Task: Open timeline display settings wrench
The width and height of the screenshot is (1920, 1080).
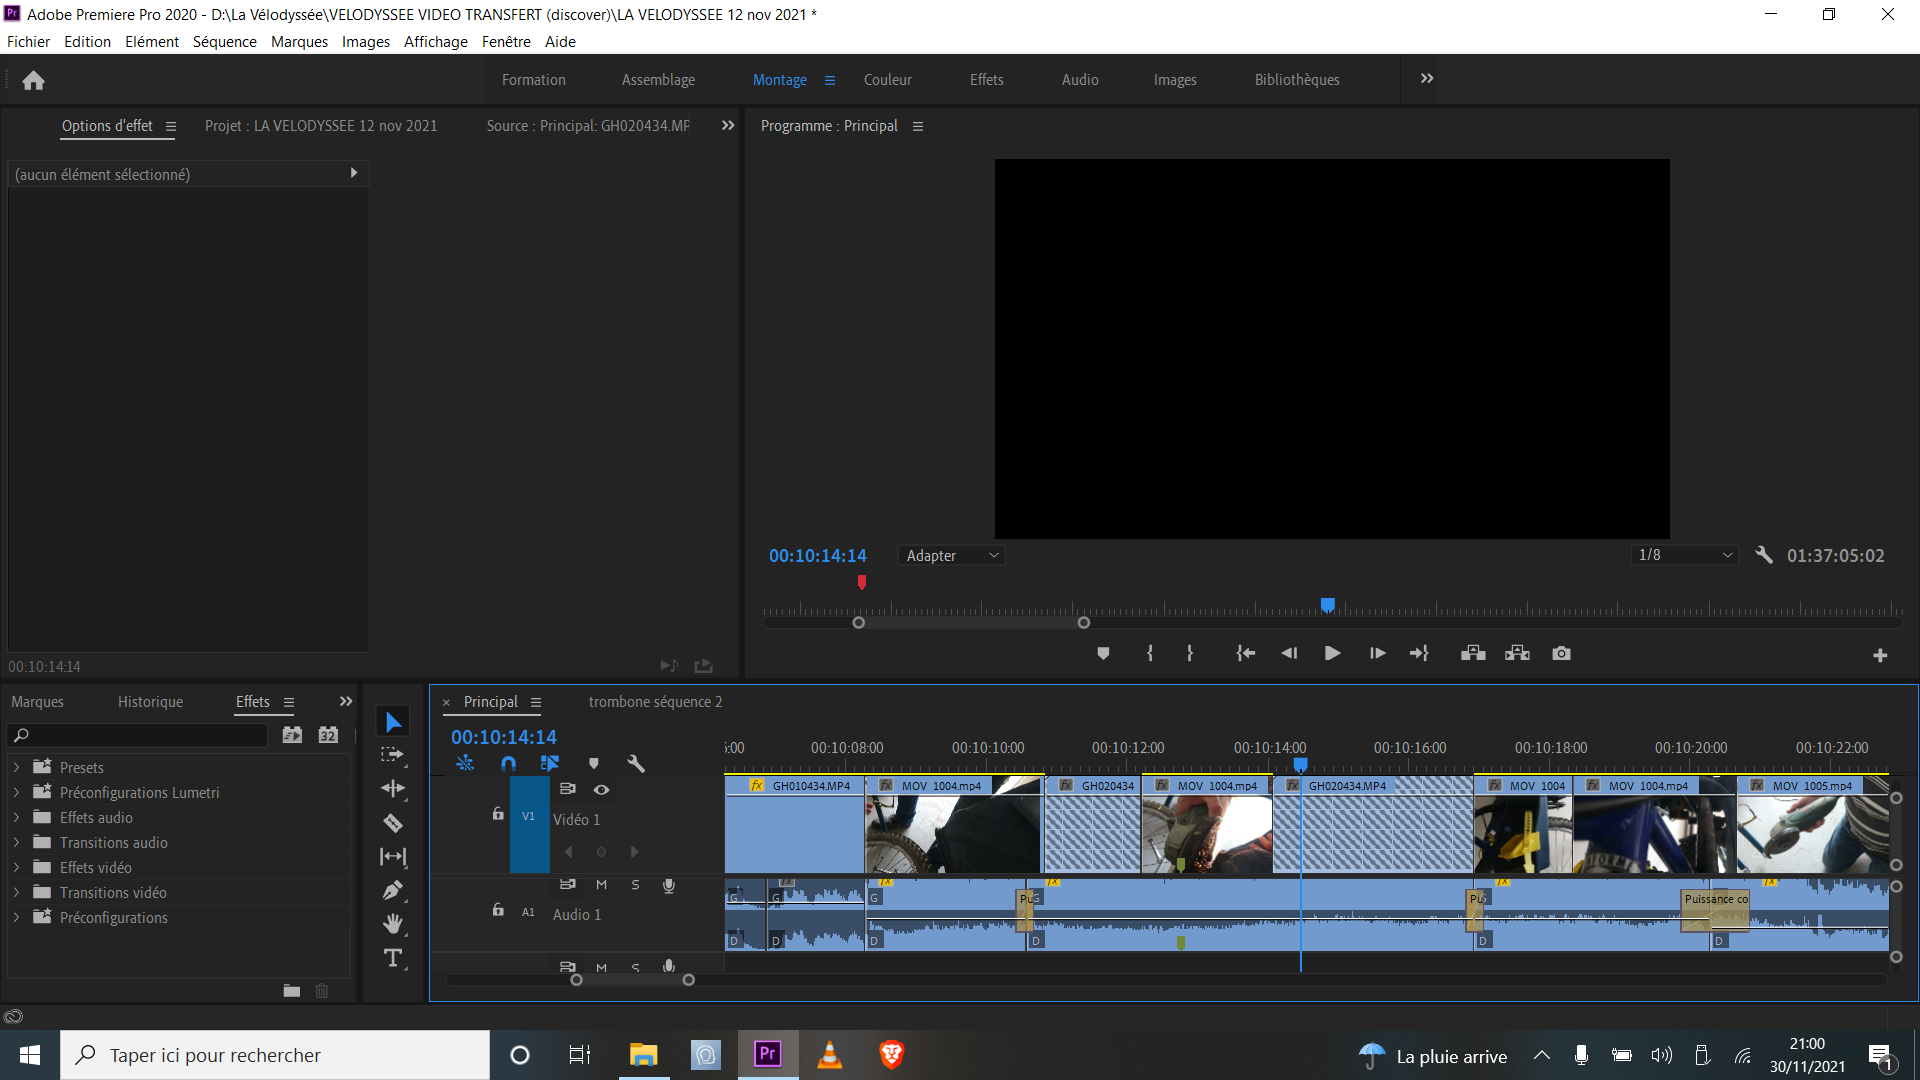Action: point(636,764)
